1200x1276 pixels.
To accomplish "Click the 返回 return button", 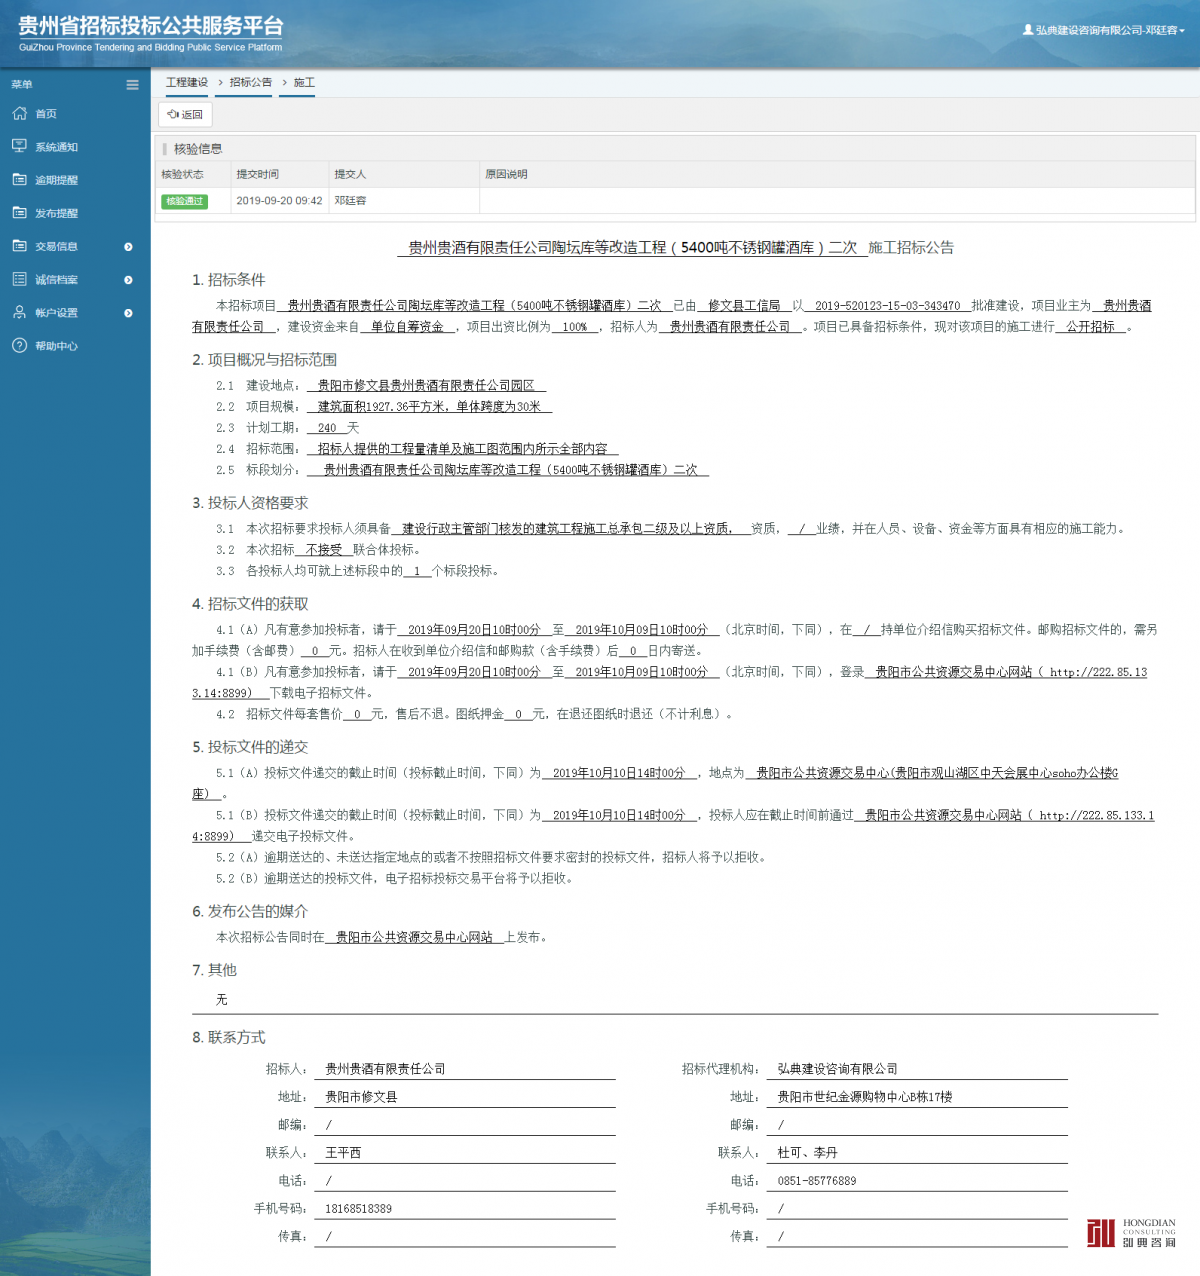I will point(184,114).
